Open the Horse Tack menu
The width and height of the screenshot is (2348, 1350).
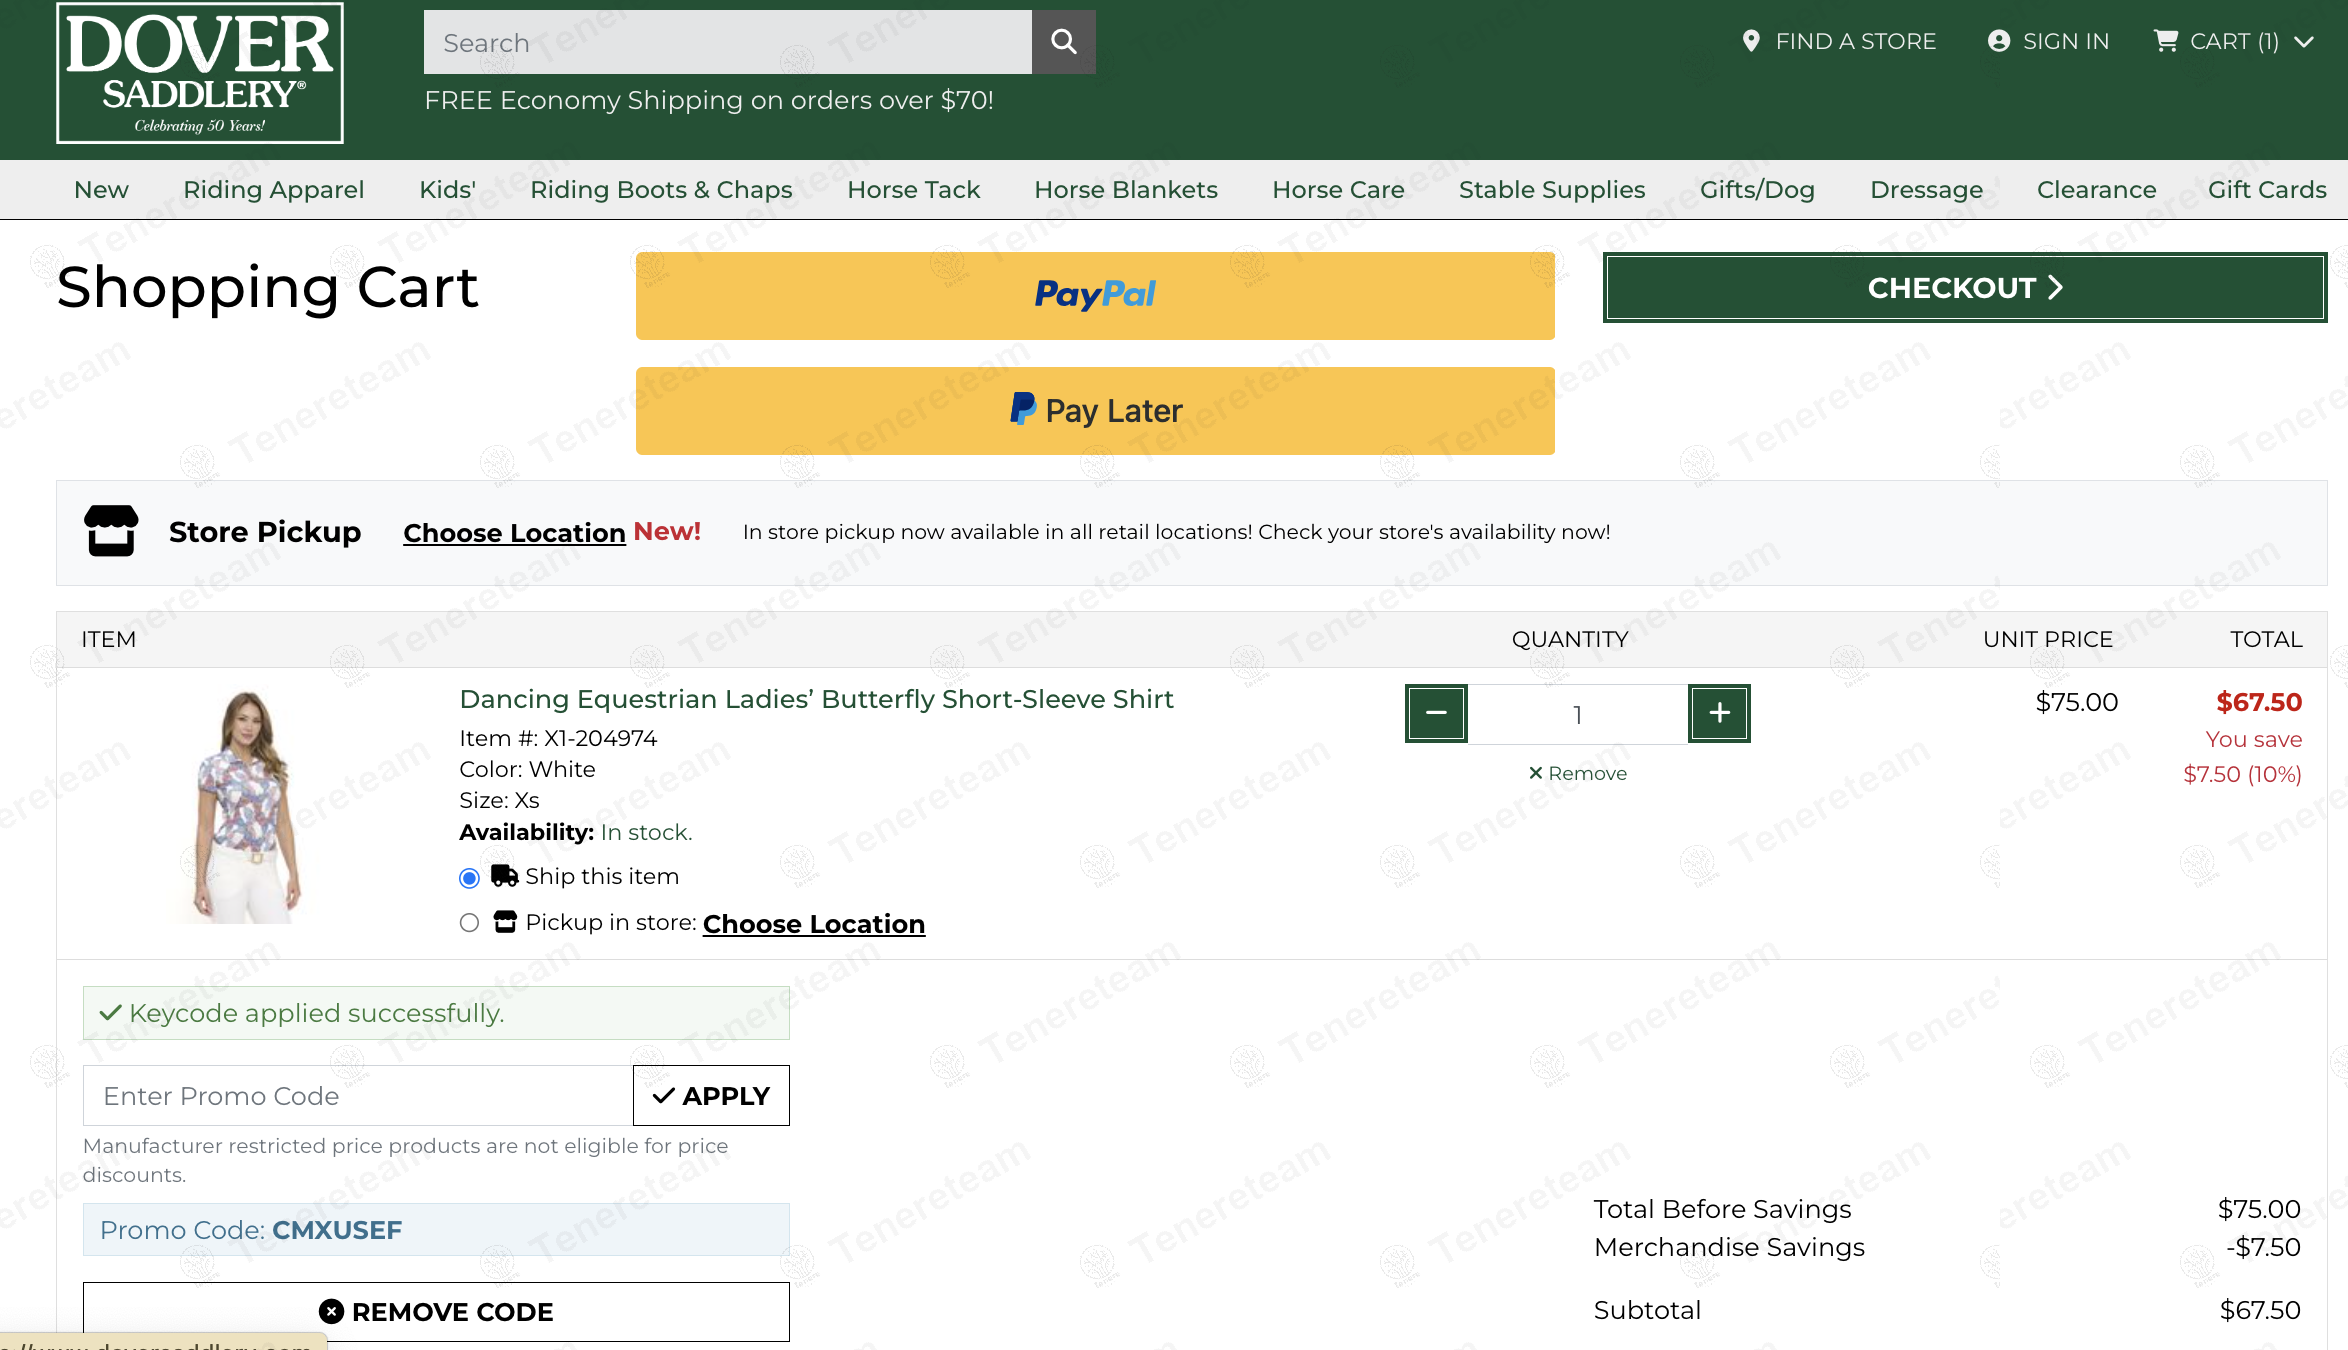tap(913, 190)
